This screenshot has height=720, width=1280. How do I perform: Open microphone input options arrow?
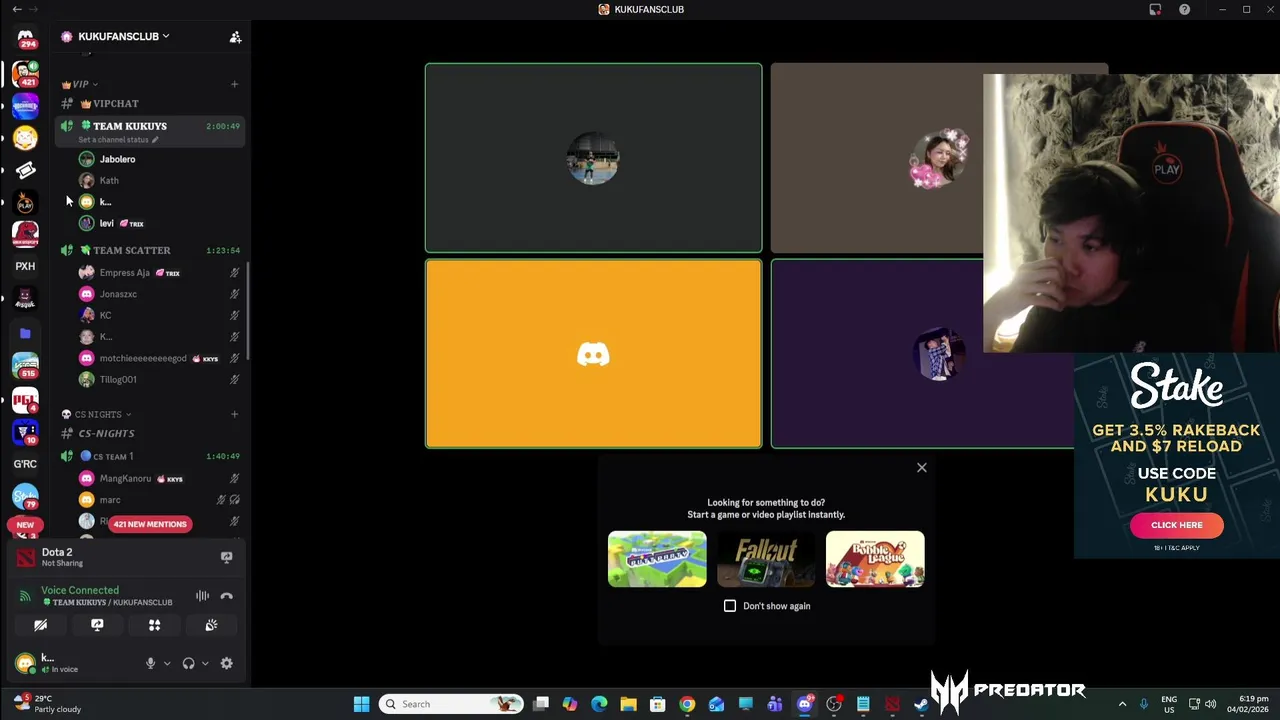click(167, 663)
